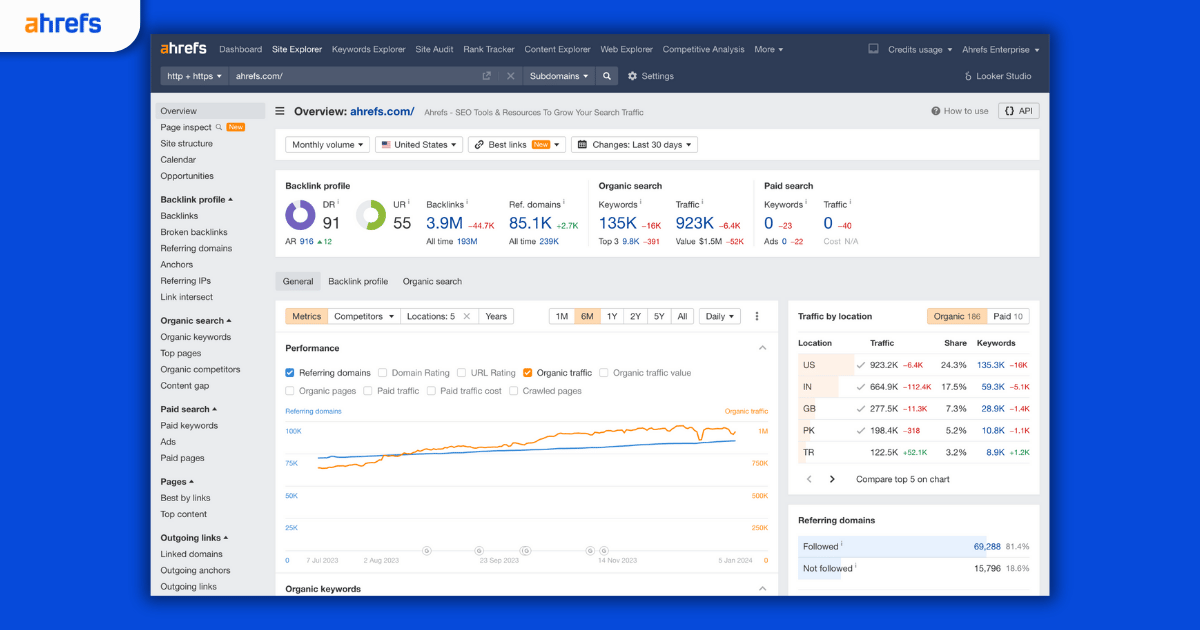Click the 3.9M Backlinks value
The height and width of the screenshot is (630, 1200).
pos(445,223)
